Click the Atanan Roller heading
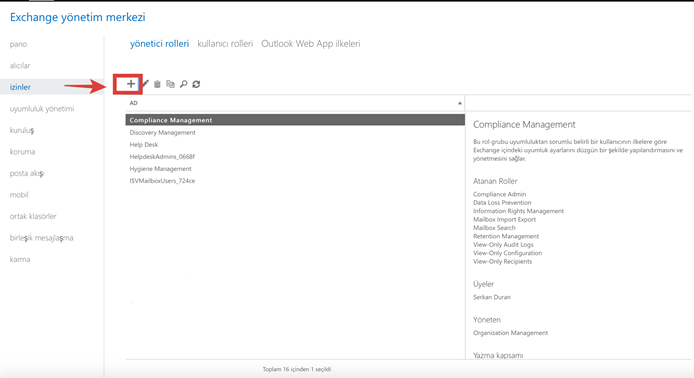The height and width of the screenshot is (378, 694). [x=495, y=181]
